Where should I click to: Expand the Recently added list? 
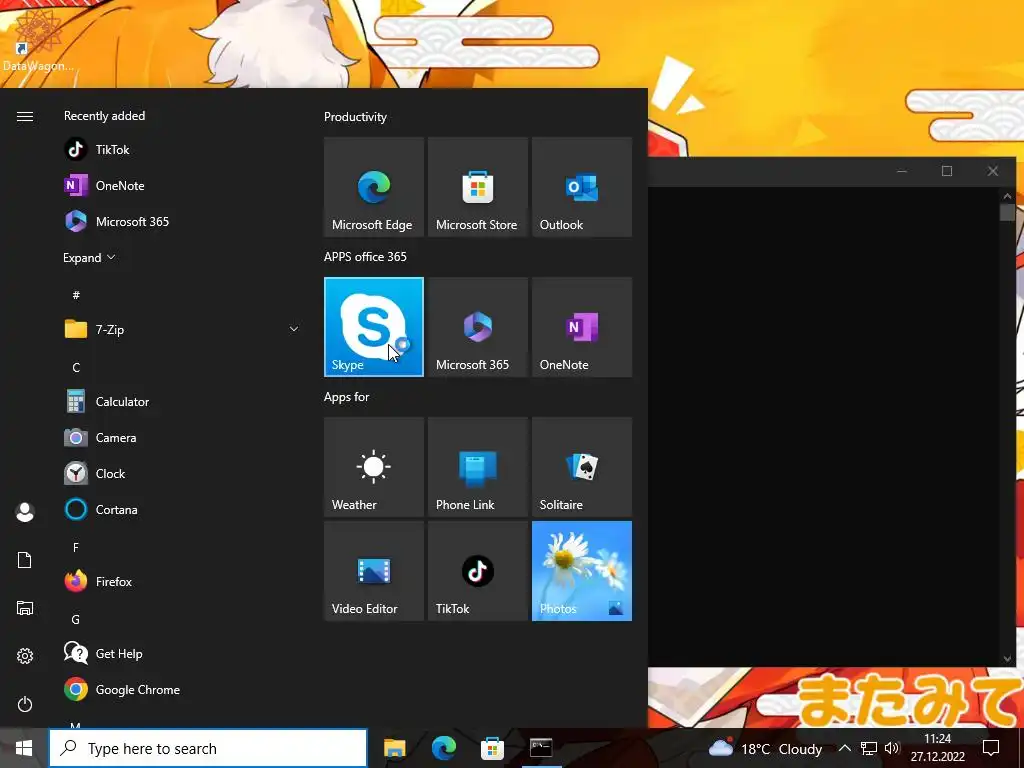click(89, 257)
